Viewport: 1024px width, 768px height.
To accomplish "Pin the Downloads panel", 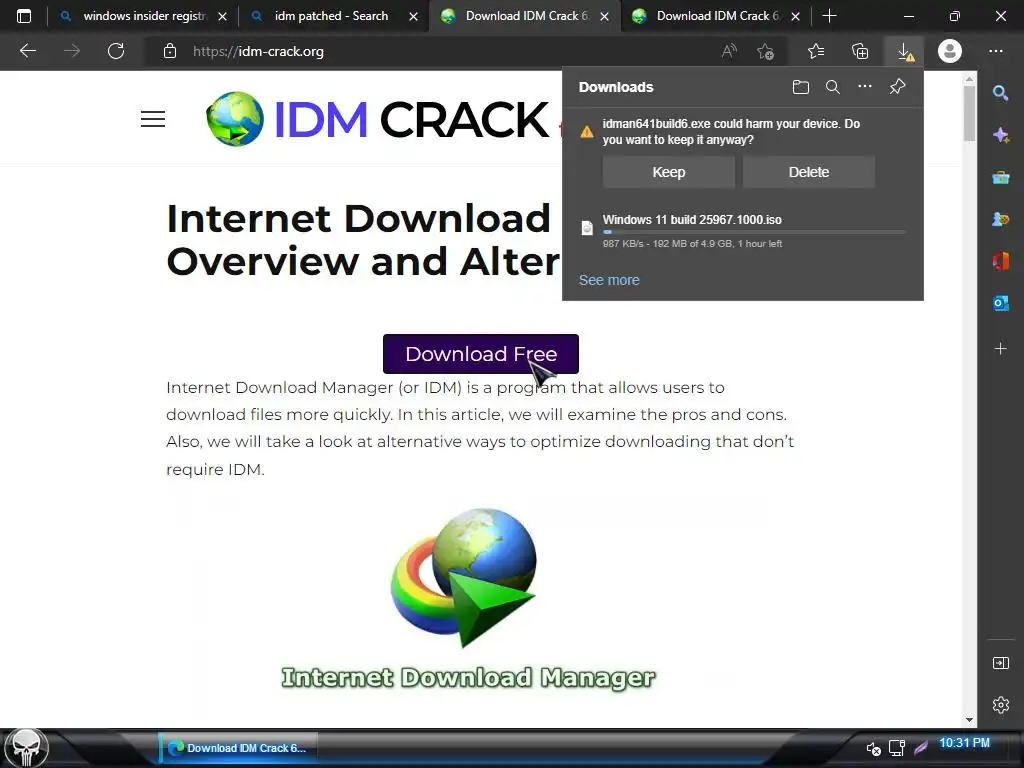I will pyautogui.click(x=897, y=87).
